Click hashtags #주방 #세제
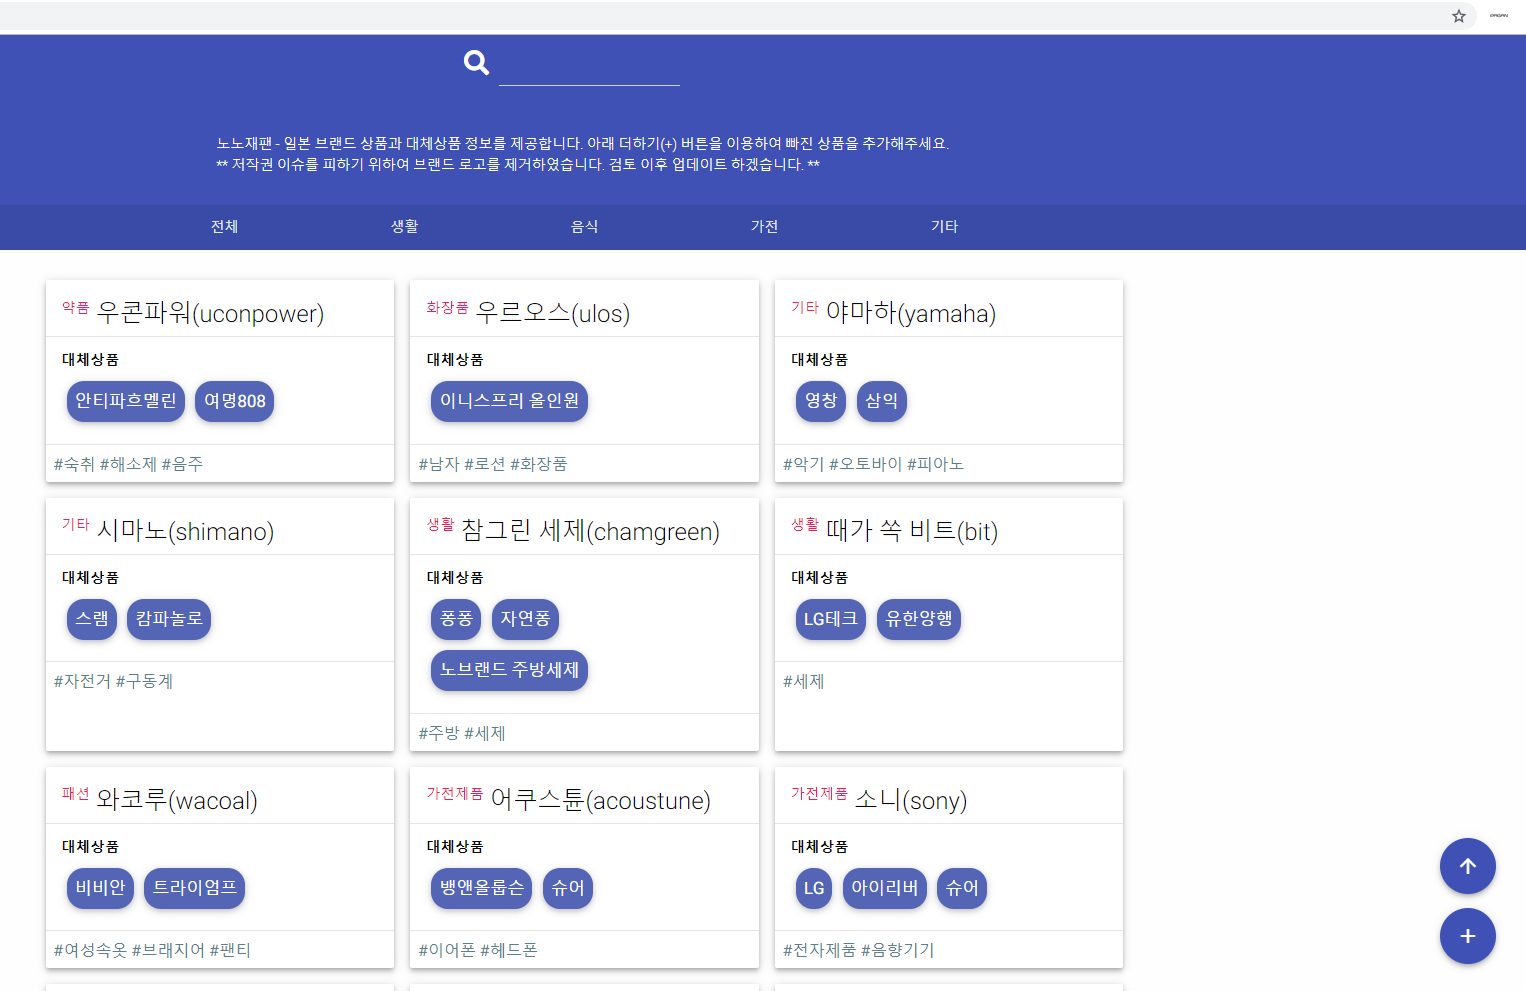 (462, 733)
